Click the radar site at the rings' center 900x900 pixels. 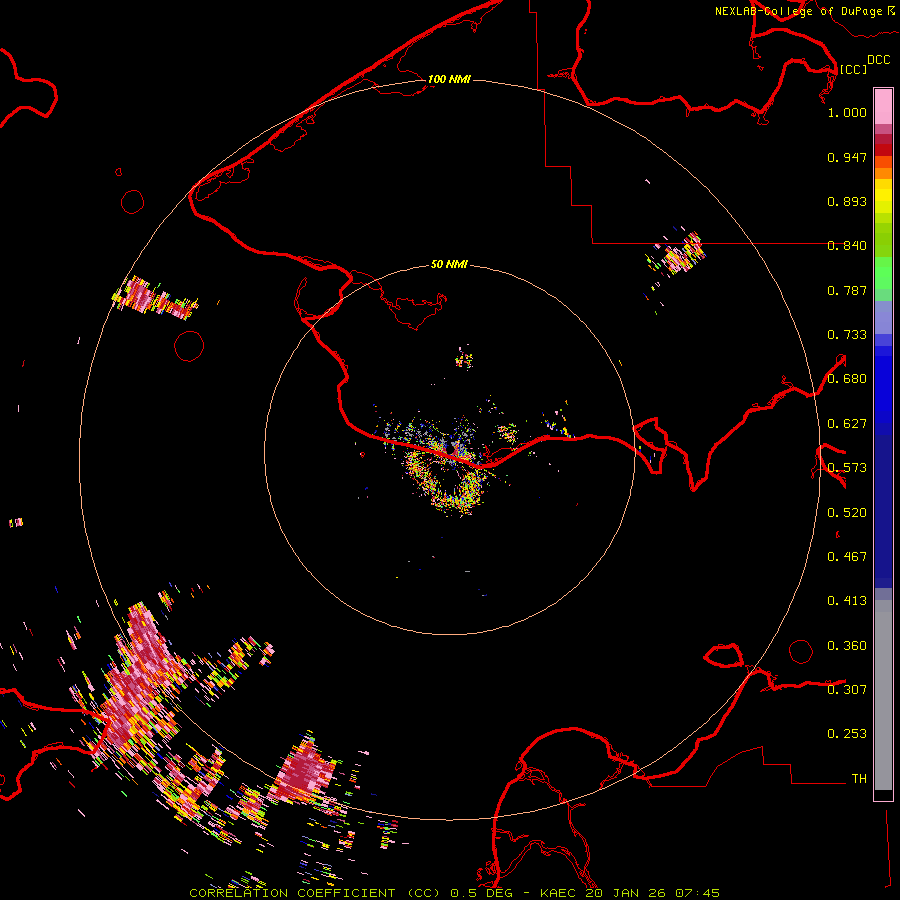(451, 451)
